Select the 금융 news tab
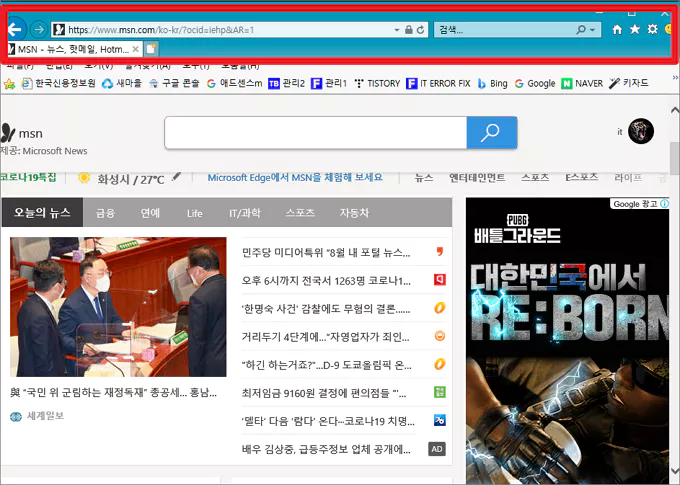The image size is (680, 485). coord(105,213)
